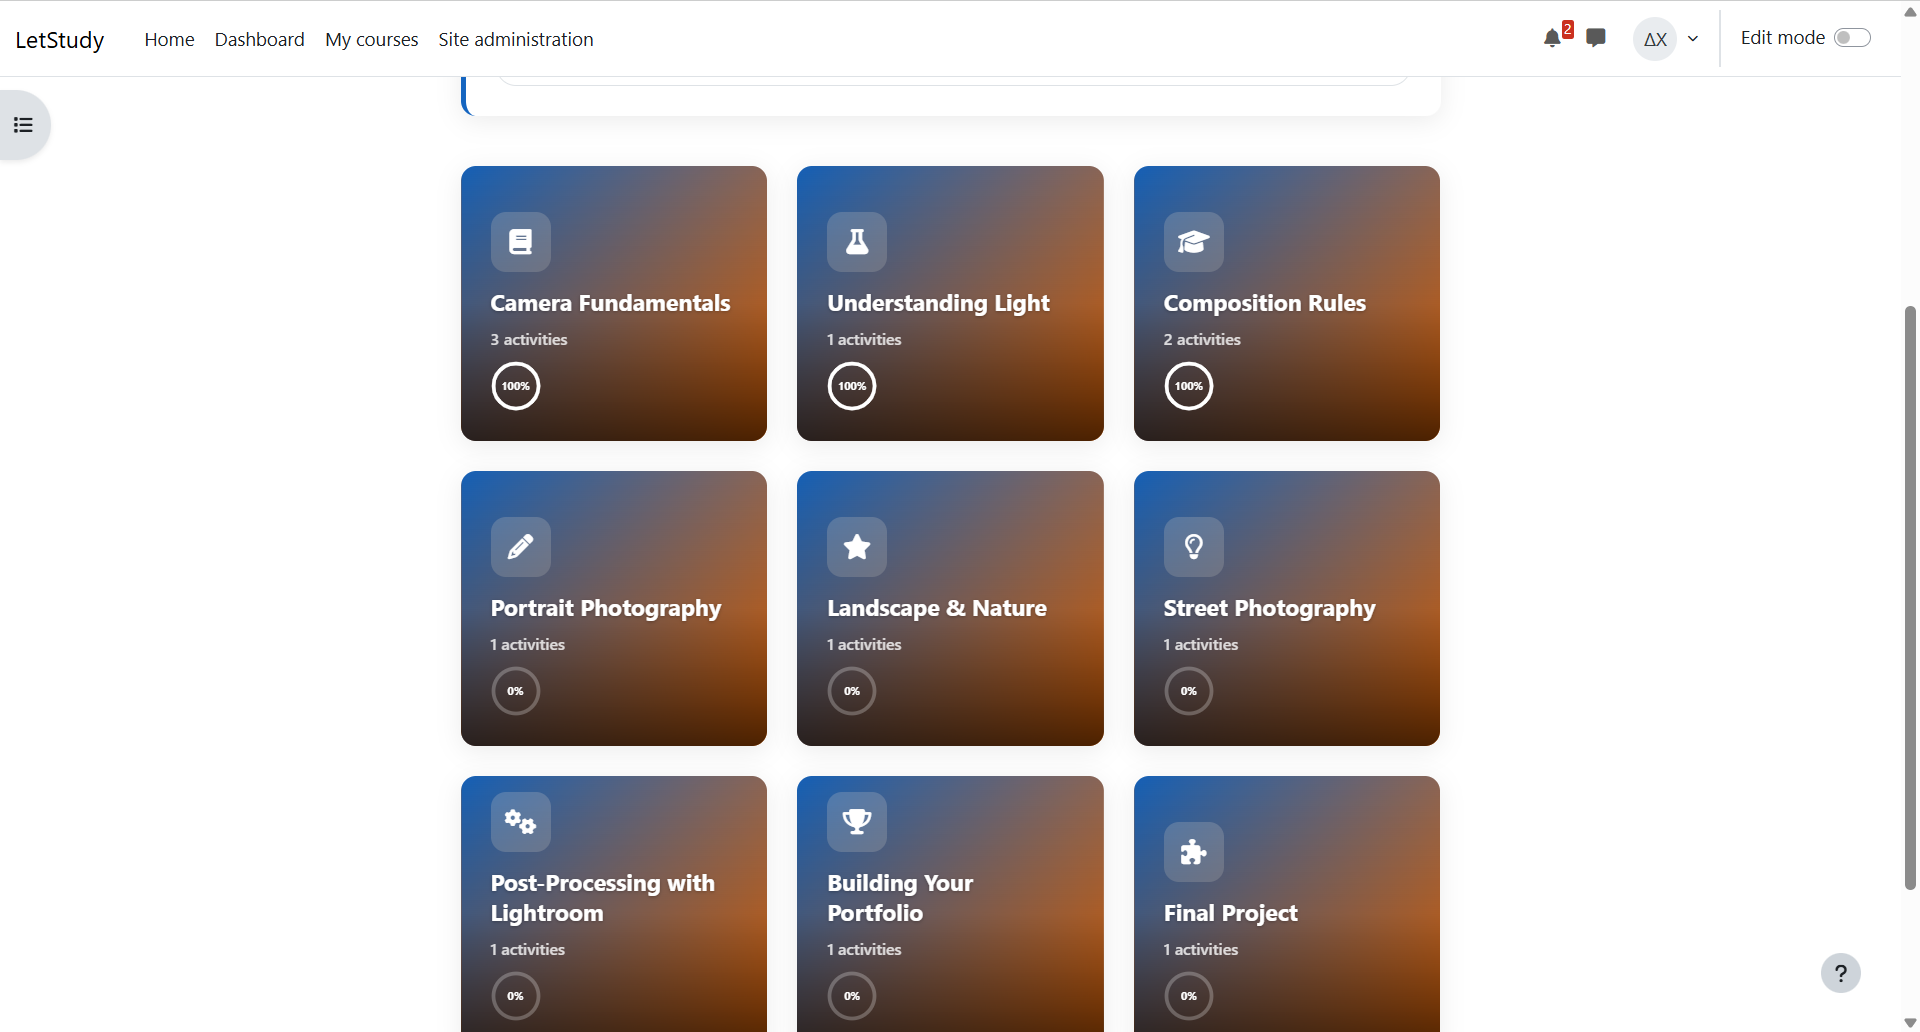Click the pencil icon on Portrait Photography card
This screenshot has height=1032, width=1920.
tap(520, 547)
